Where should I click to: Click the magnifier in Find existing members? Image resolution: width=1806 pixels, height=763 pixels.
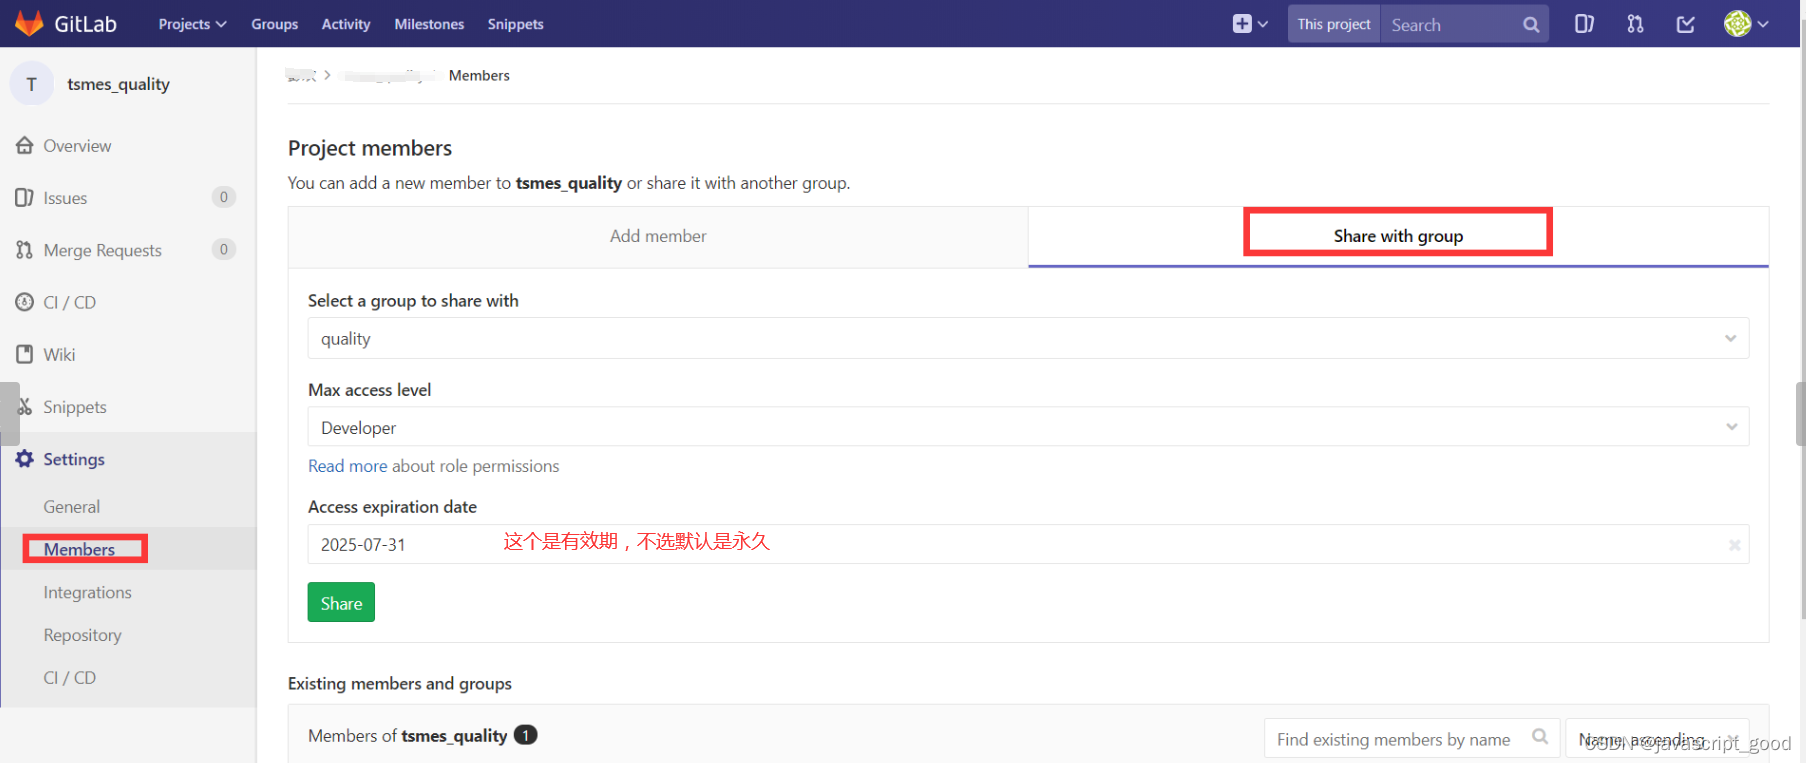(x=1540, y=738)
